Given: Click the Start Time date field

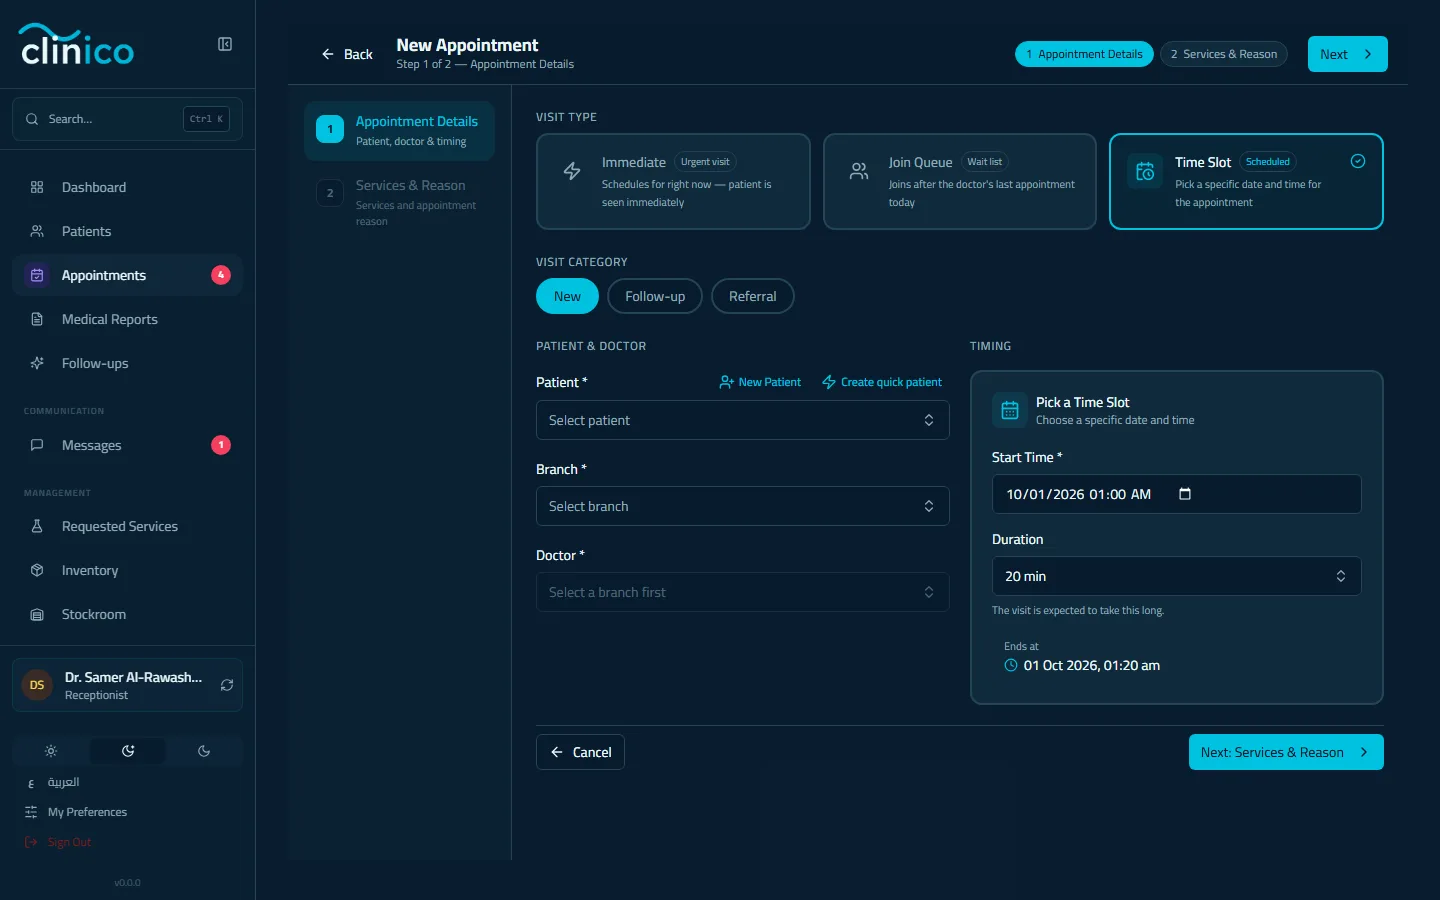Looking at the screenshot, I should point(1176,494).
